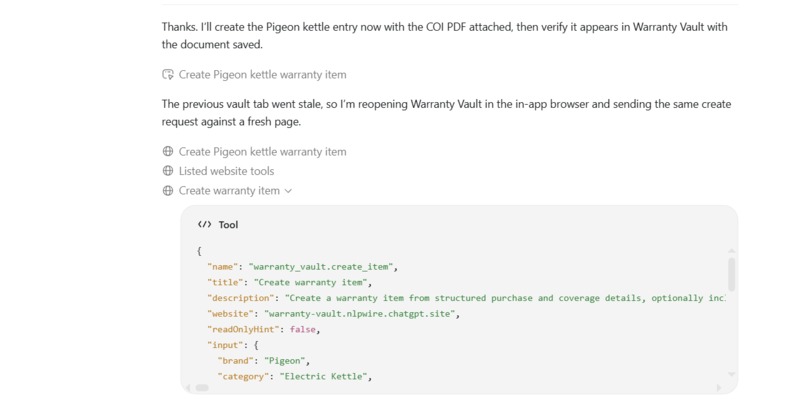Screen dimensions: 806x400
Task: Click the paragraph starting "The previous vault tab went stale"
Action: (x=446, y=113)
